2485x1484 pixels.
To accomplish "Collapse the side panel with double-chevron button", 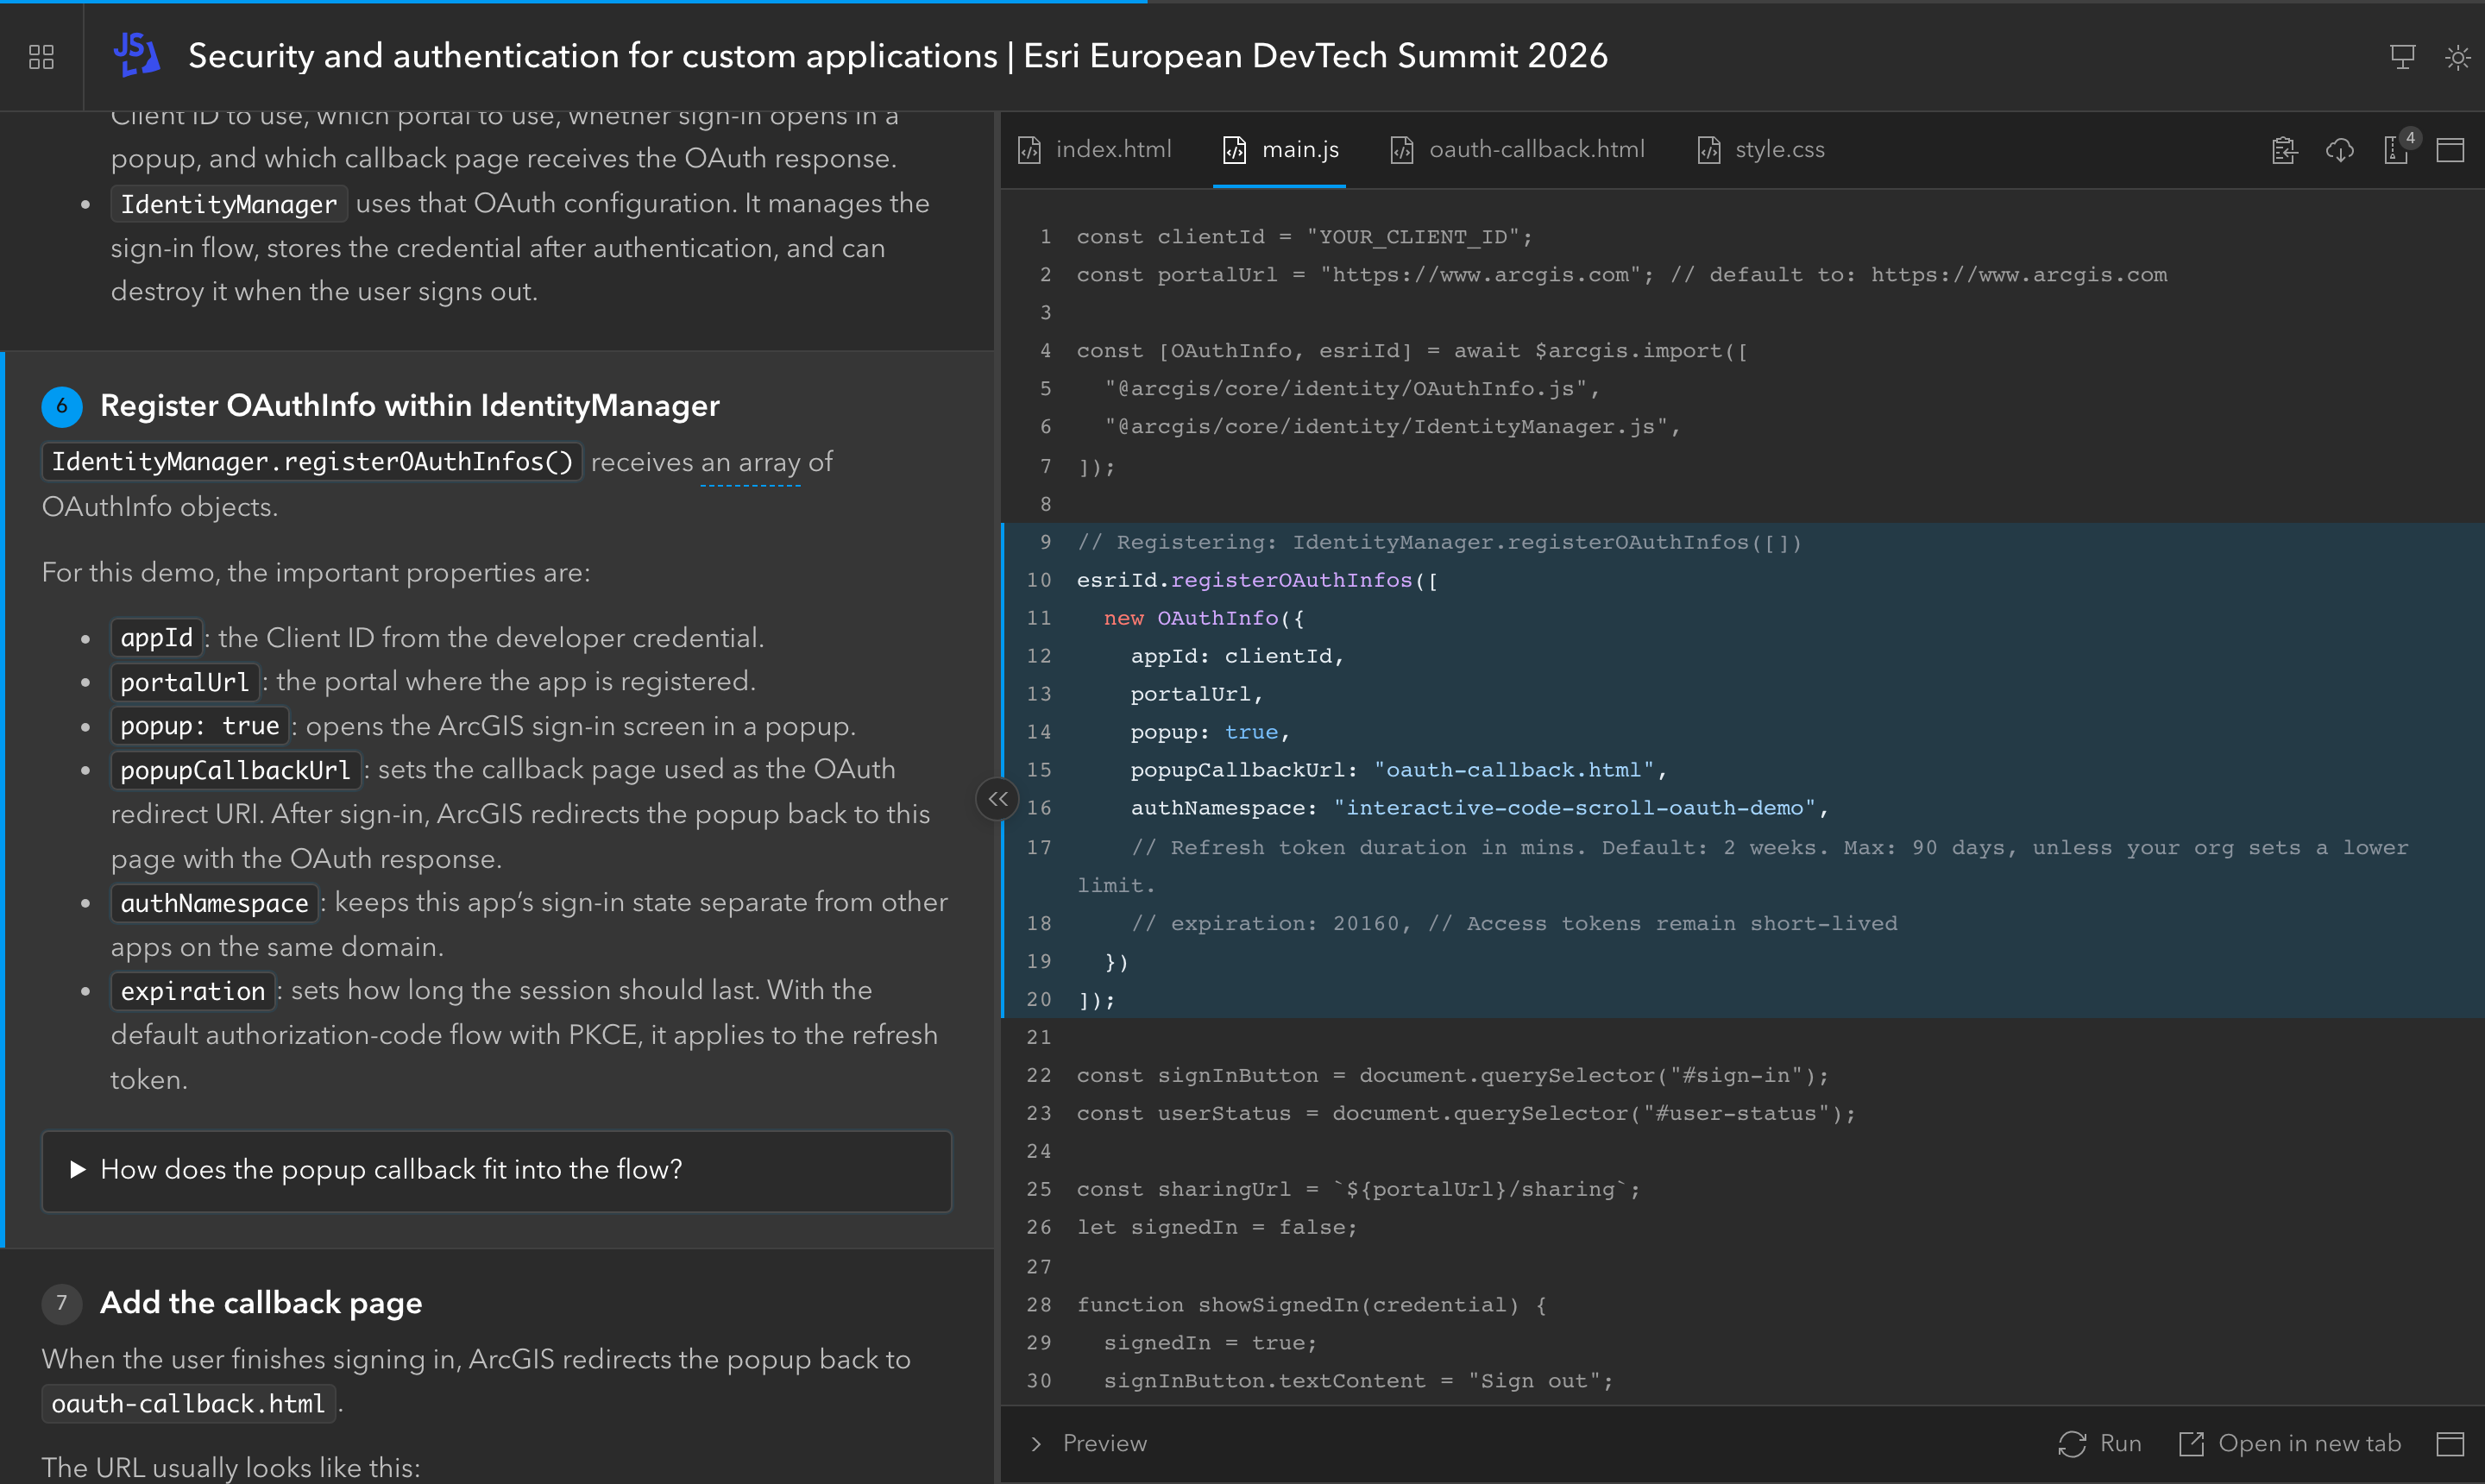I will (x=997, y=799).
